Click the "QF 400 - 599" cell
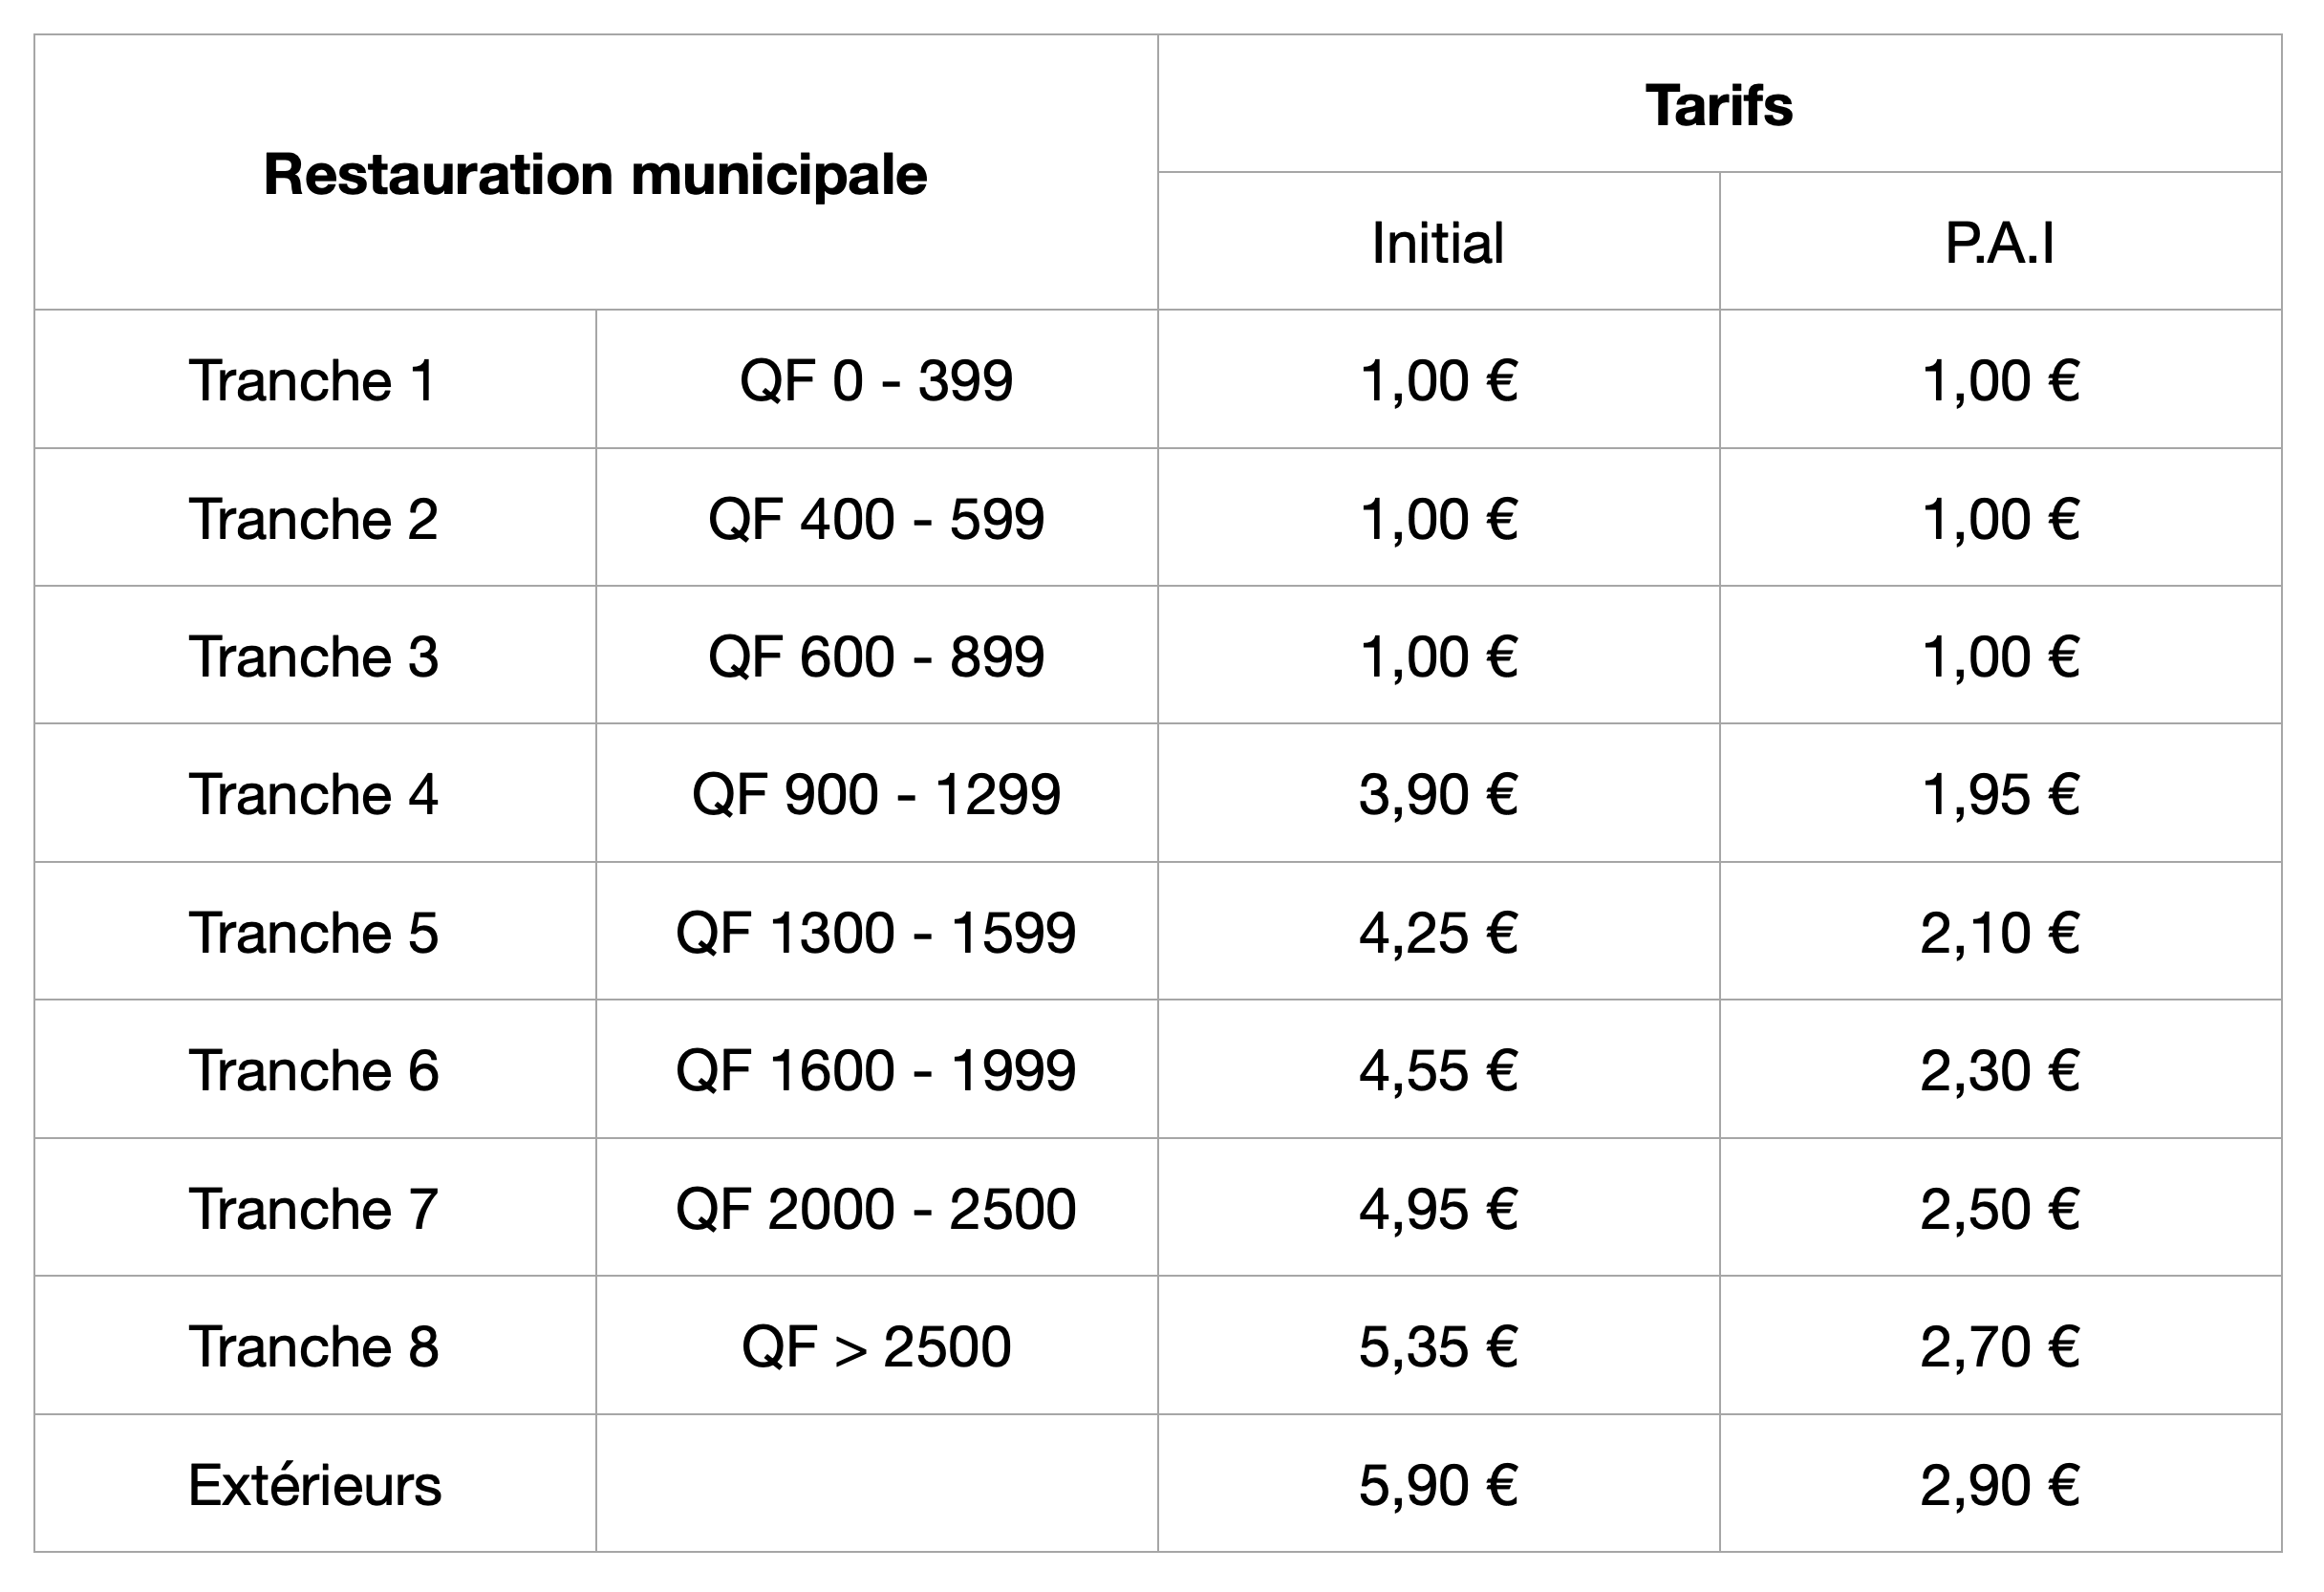The image size is (2324, 1592). [x=876, y=519]
